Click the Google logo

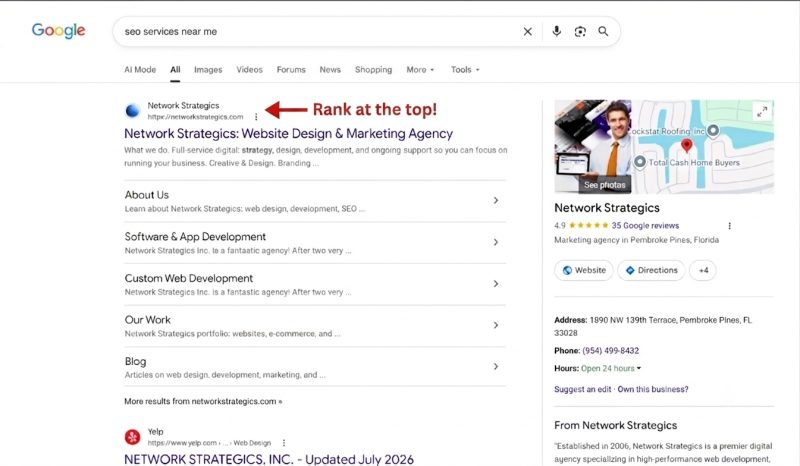pyautogui.click(x=58, y=31)
